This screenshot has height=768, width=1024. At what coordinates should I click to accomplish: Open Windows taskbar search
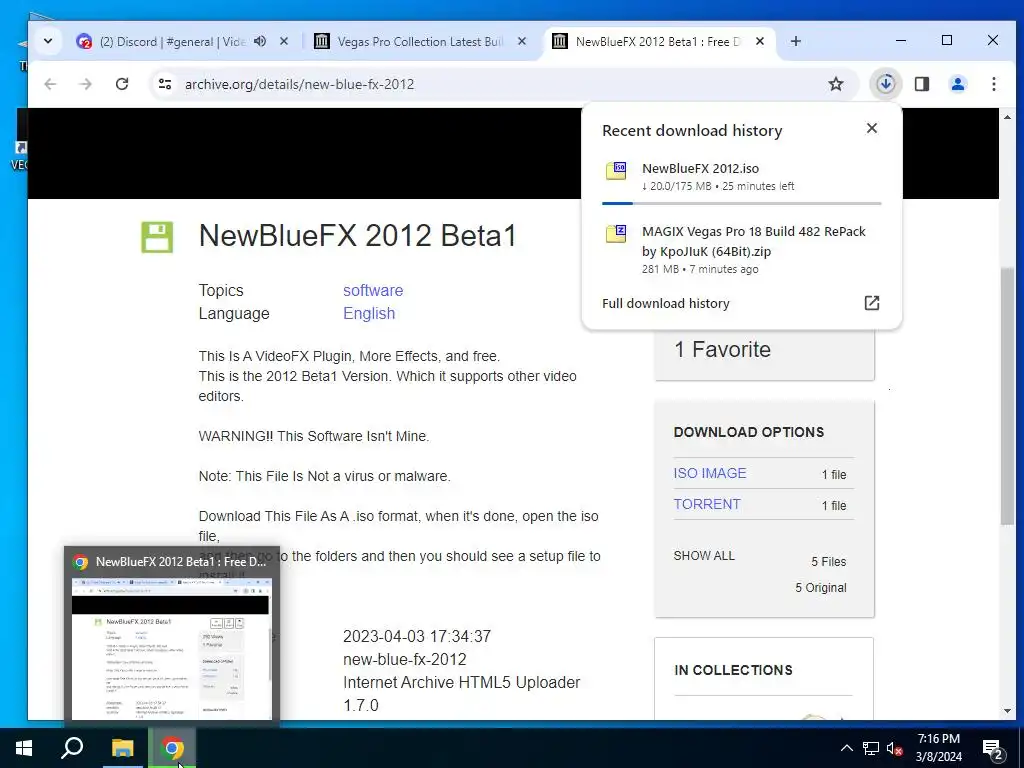72,748
